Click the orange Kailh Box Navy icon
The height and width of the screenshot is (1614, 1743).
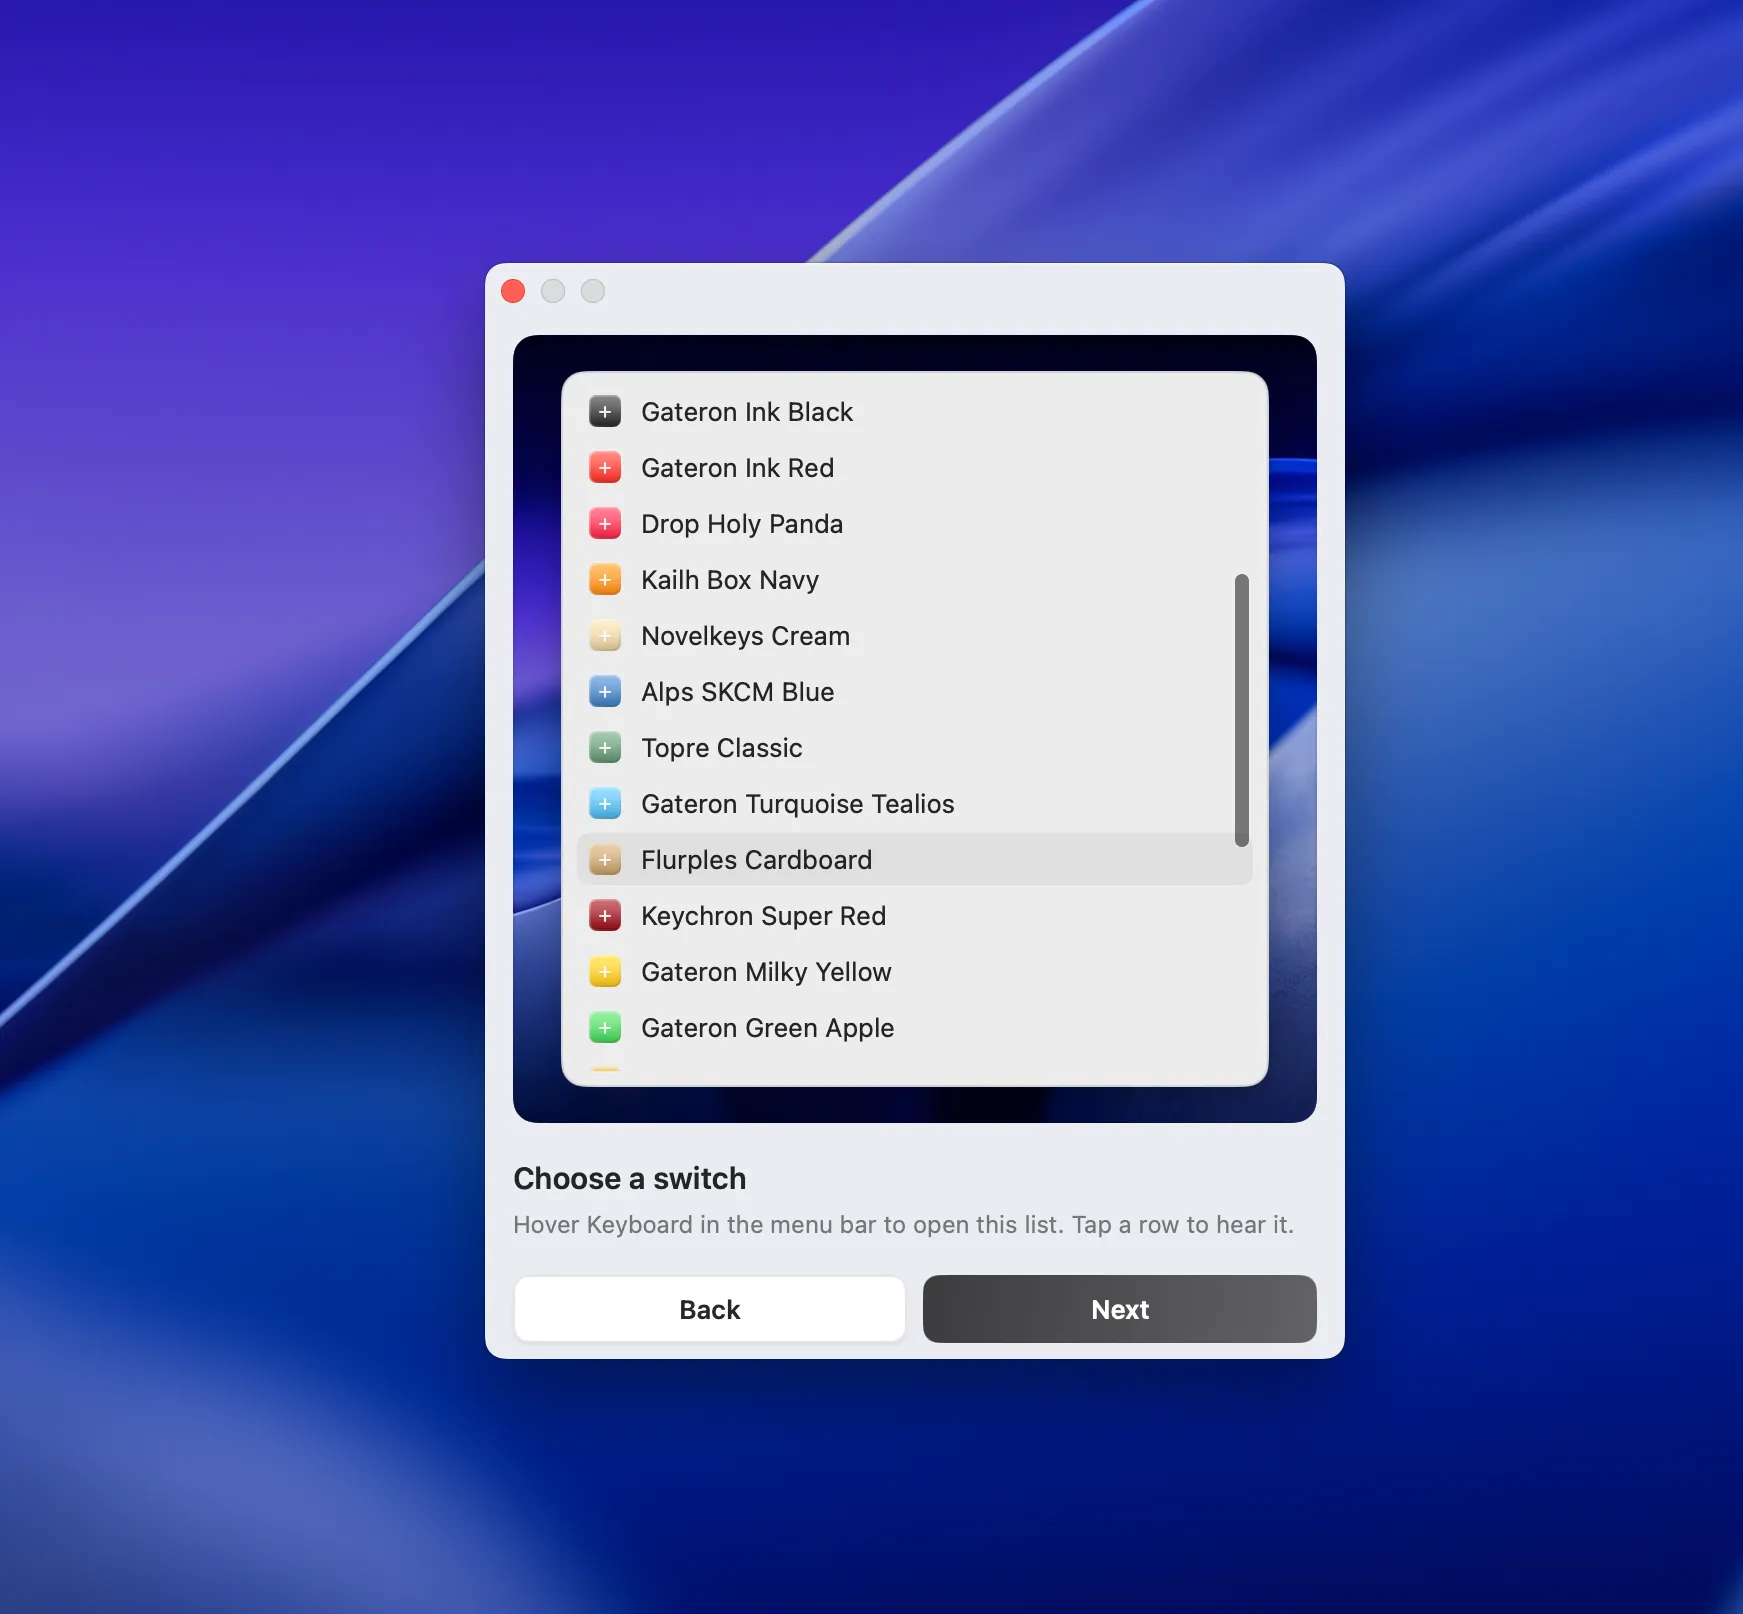(605, 580)
